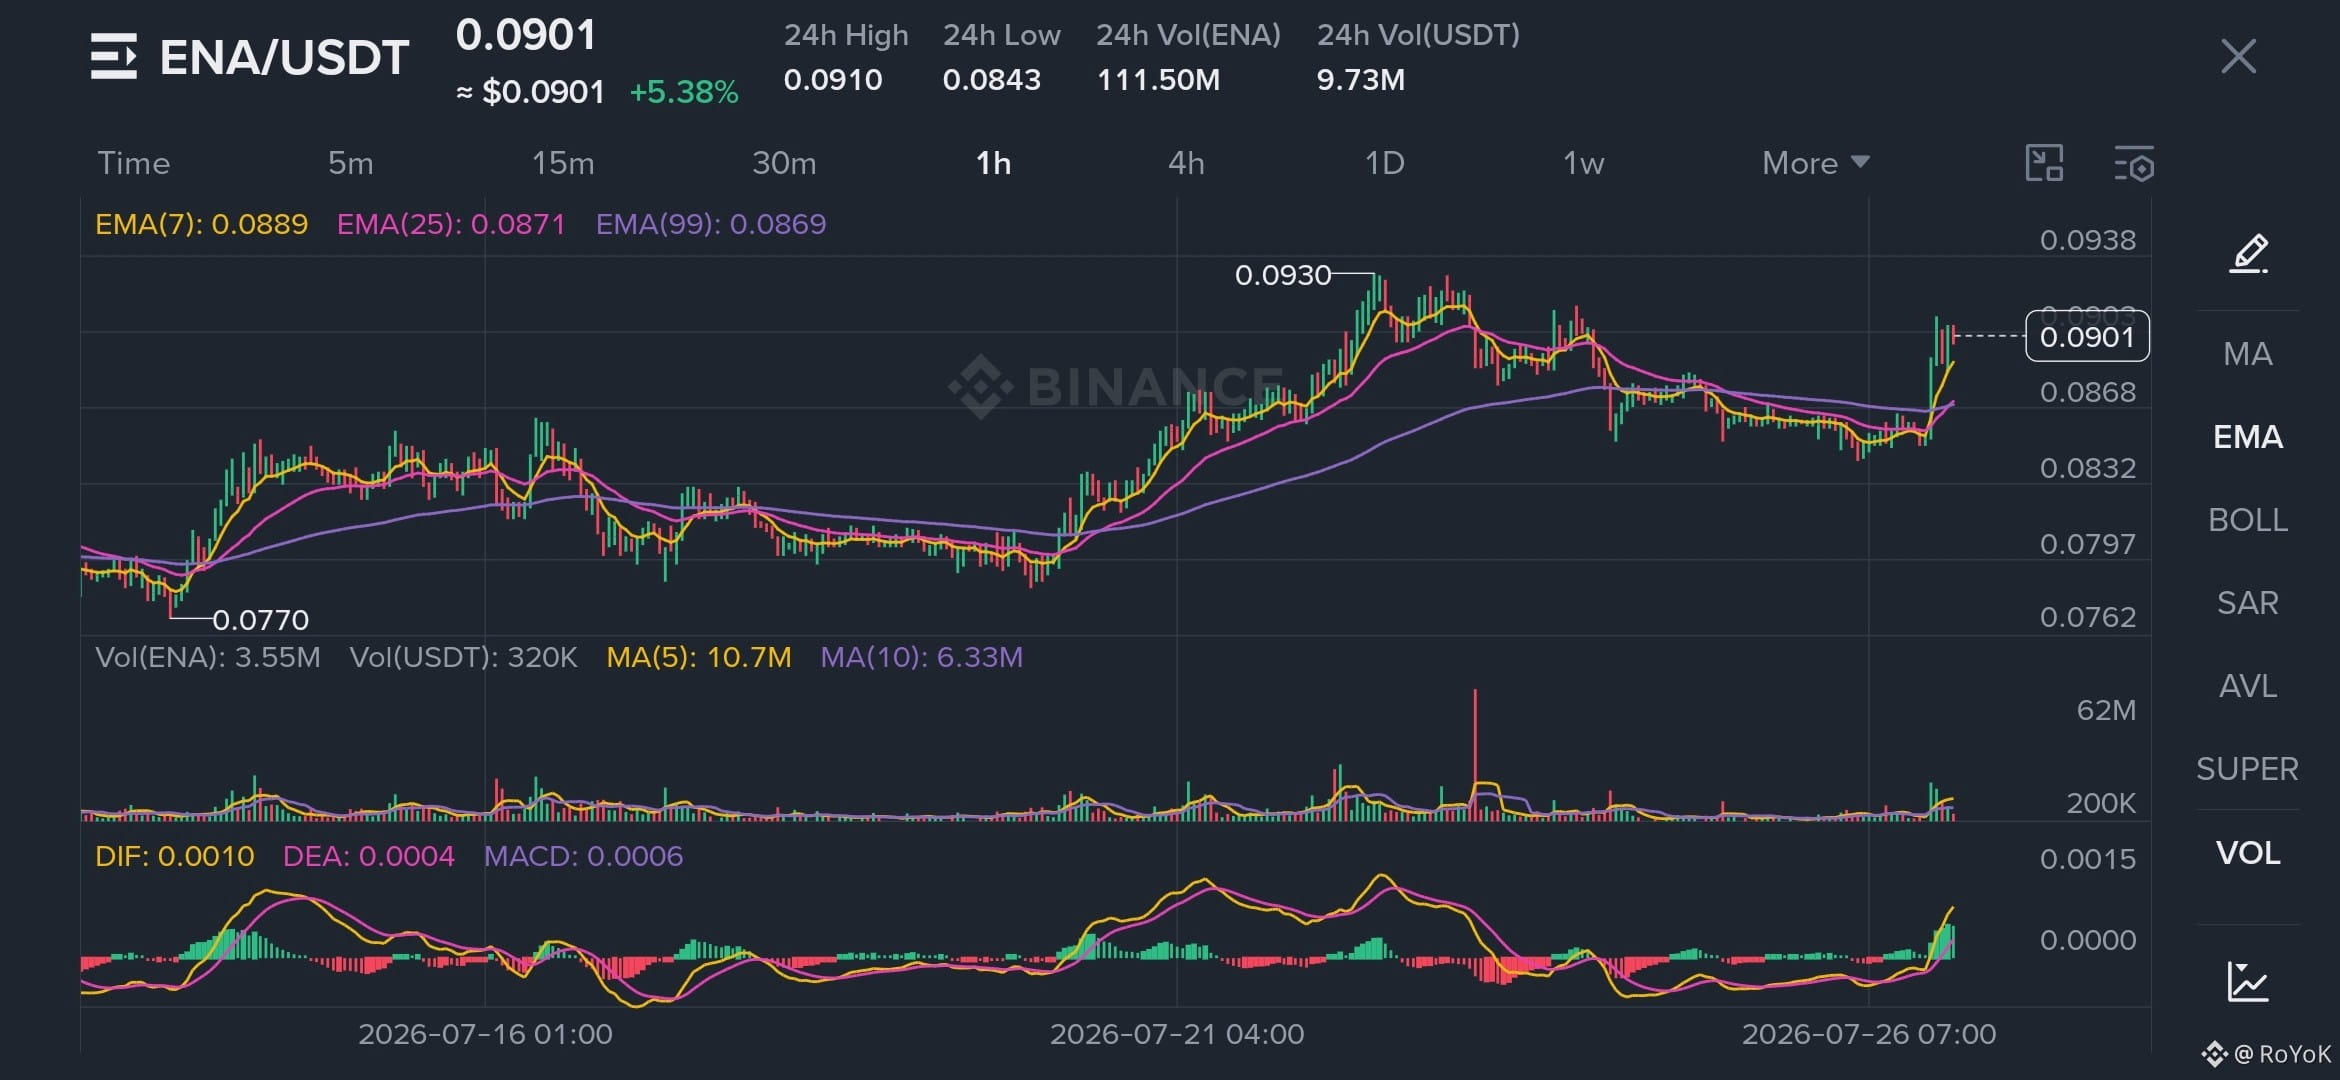Select the 30m interval tab
Viewport: 2340px width, 1080px height.
[784, 163]
